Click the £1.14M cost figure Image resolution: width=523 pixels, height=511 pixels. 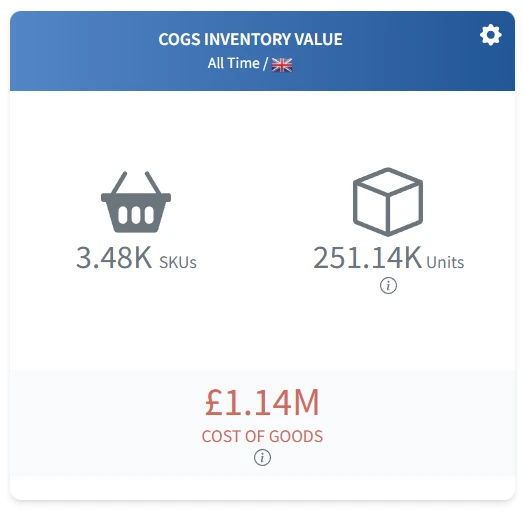pos(262,402)
